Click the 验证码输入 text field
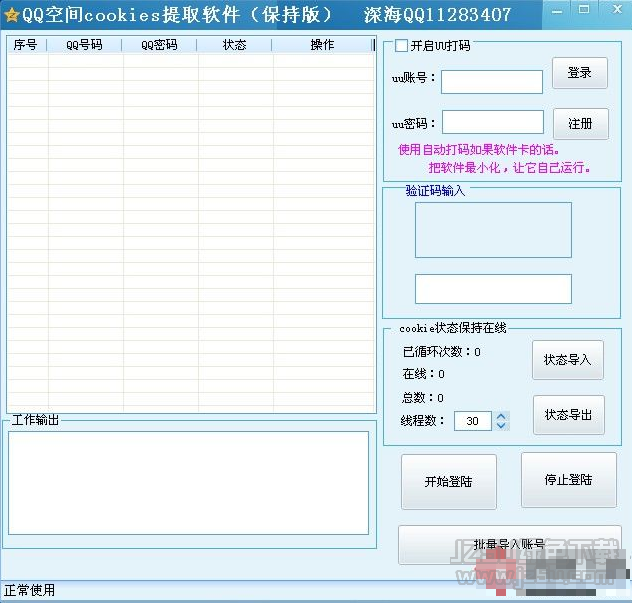This screenshot has width=632, height=603. [x=493, y=289]
